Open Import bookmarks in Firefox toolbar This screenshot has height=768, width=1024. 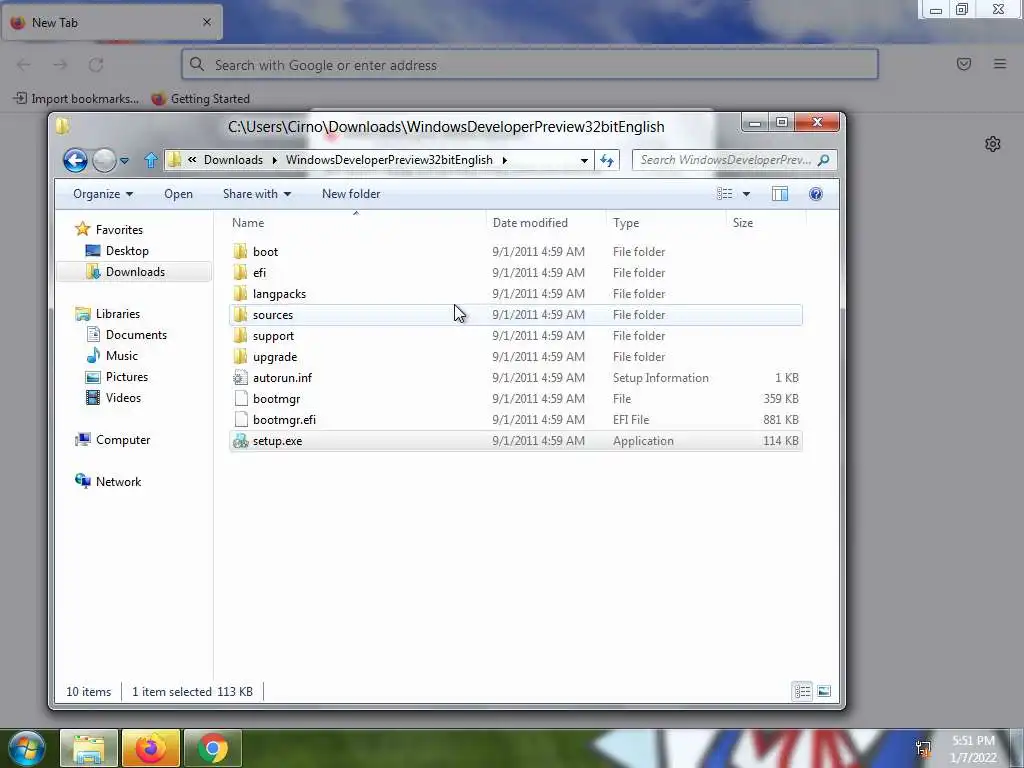[76, 99]
